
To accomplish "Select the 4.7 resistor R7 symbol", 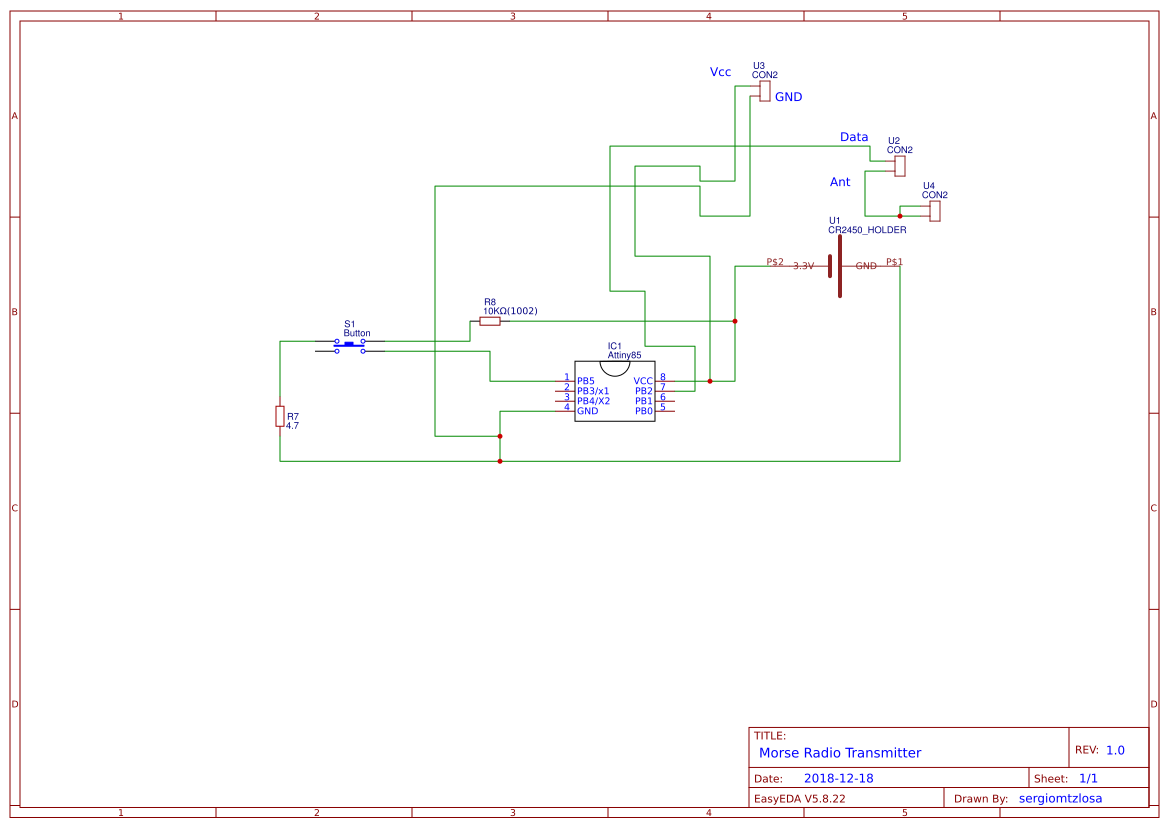I will click(279, 418).
